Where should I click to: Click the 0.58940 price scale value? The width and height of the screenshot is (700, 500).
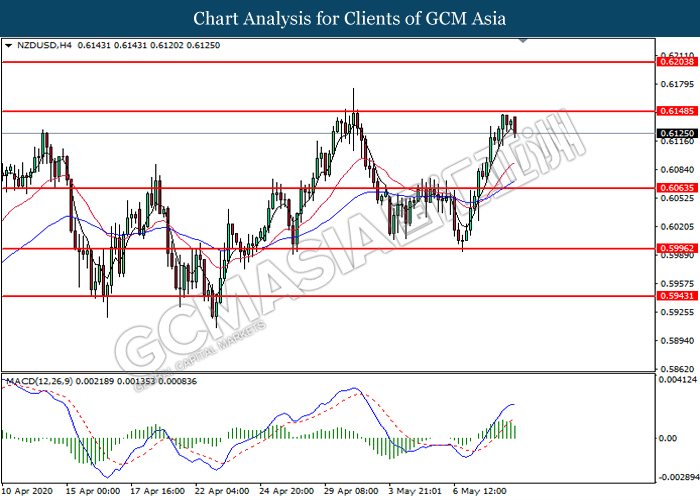pyautogui.click(x=677, y=341)
